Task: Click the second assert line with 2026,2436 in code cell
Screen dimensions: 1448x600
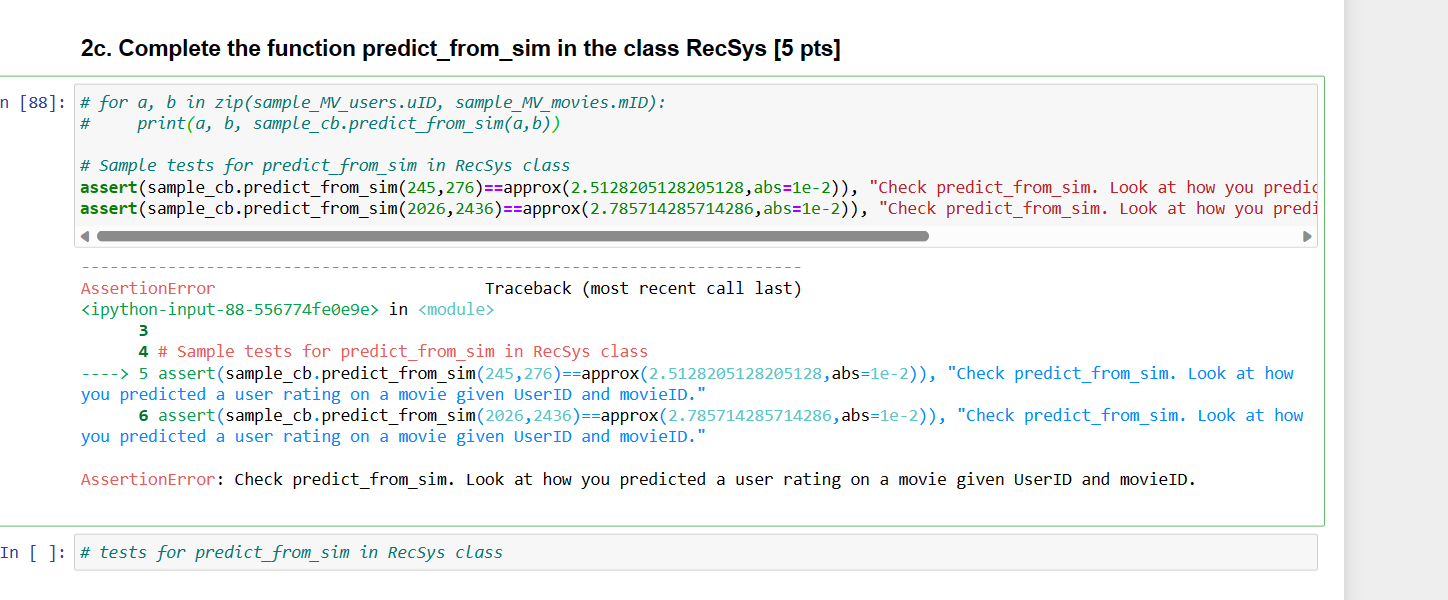Action: click(698, 208)
